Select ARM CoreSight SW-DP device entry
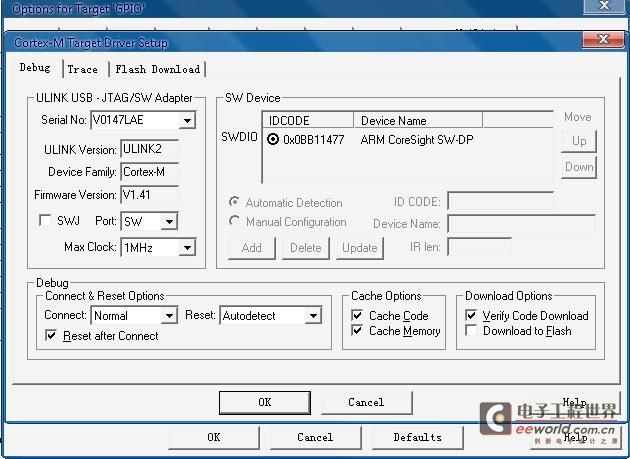630x459 pixels. (x=417, y=140)
